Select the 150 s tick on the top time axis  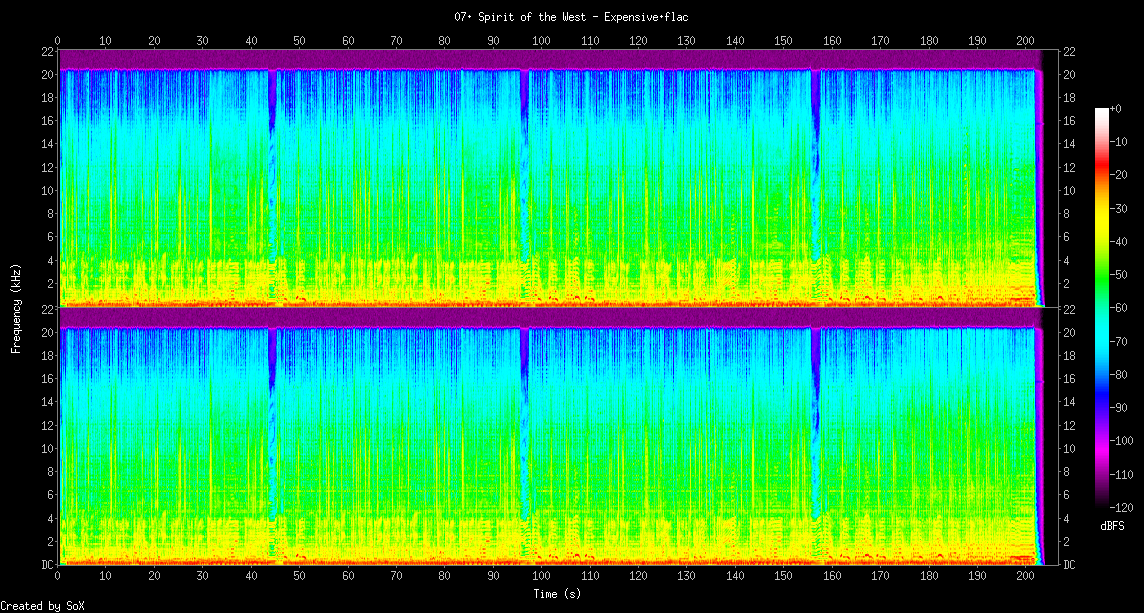[783, 40]
